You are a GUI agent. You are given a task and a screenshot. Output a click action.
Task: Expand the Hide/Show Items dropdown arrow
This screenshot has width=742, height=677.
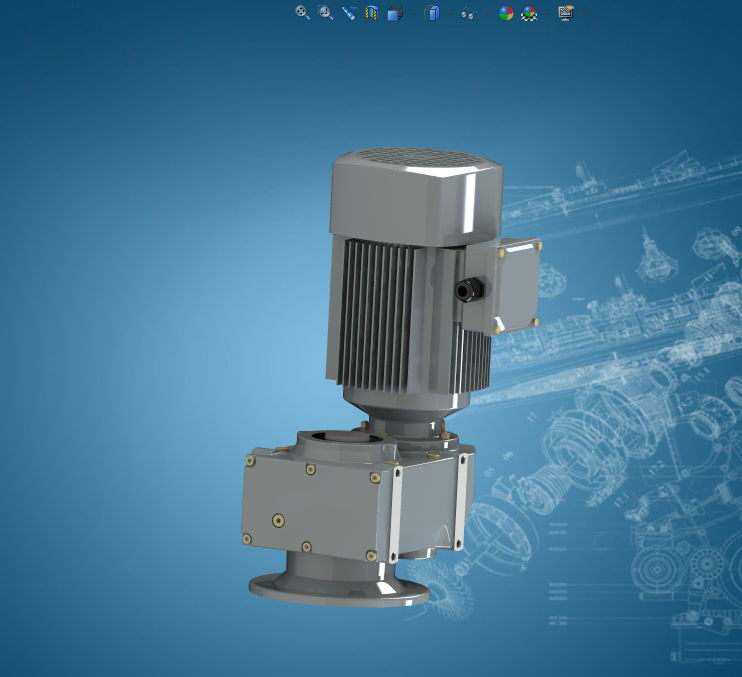pos(487,14)
